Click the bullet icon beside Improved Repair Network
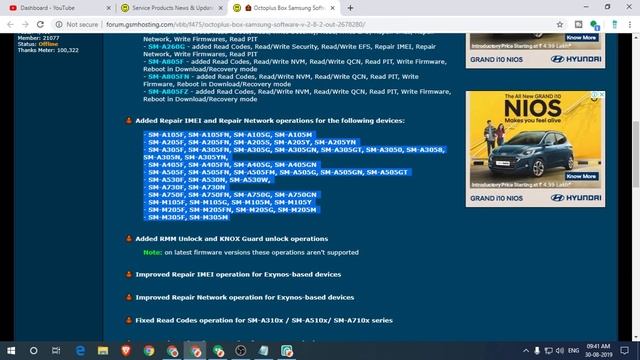The image size is (640, 360). (129, 297)
